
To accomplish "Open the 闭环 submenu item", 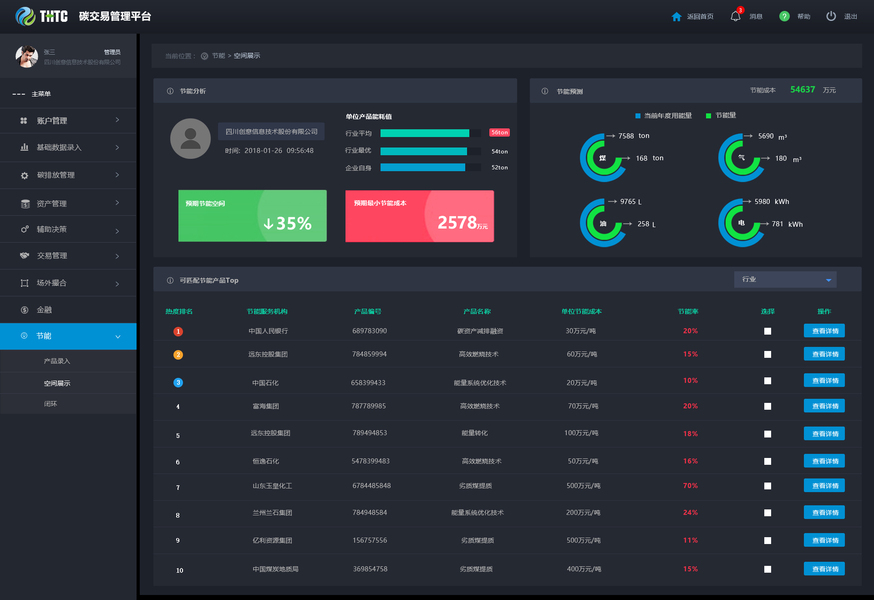I will (x=68, y=404).
